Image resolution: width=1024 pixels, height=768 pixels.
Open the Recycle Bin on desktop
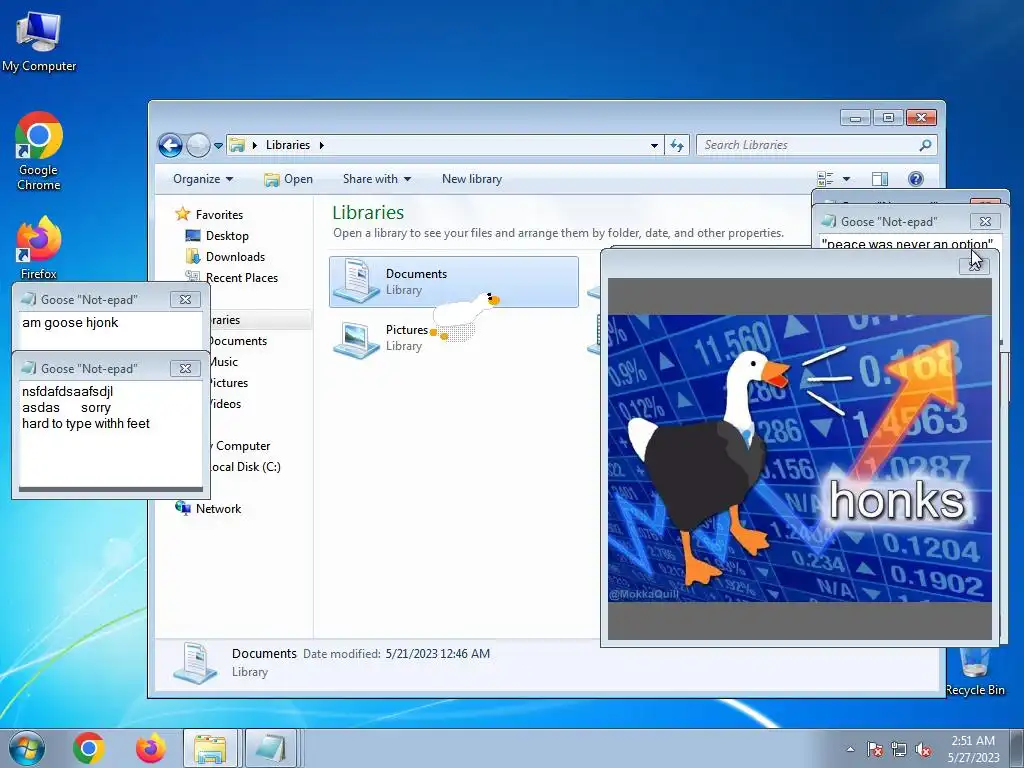[975, 671]
